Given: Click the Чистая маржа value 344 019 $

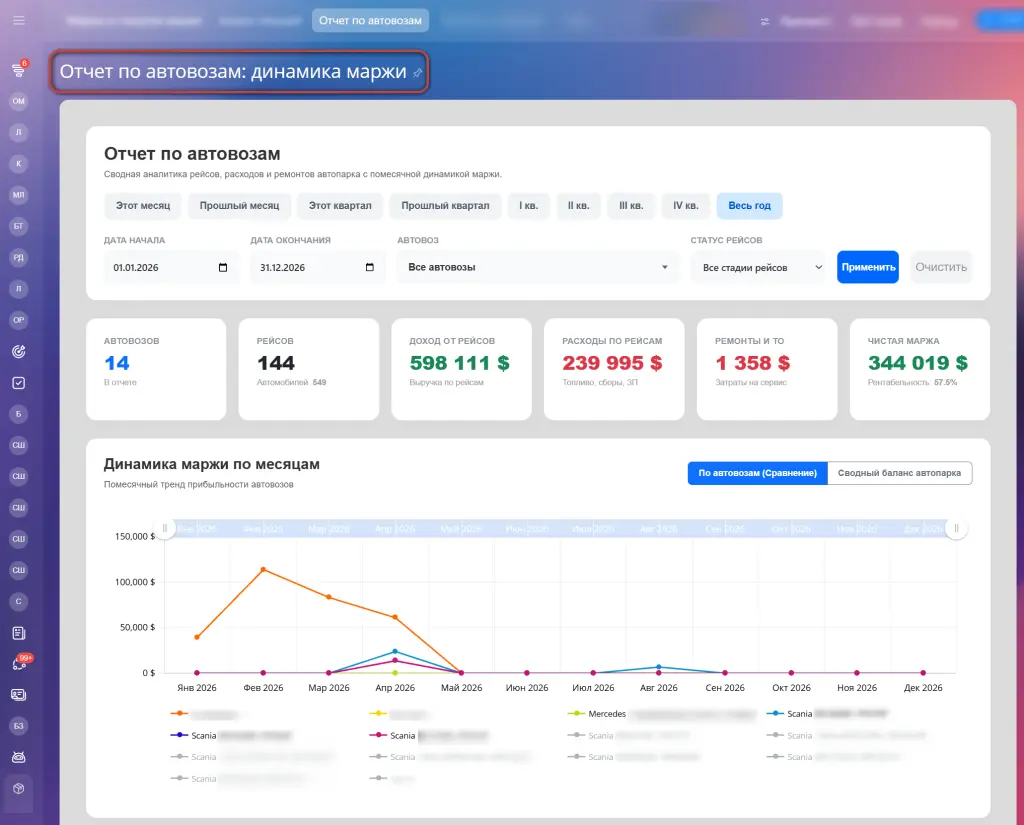Looking at the screenshot, I should click(x=918, y=363).
